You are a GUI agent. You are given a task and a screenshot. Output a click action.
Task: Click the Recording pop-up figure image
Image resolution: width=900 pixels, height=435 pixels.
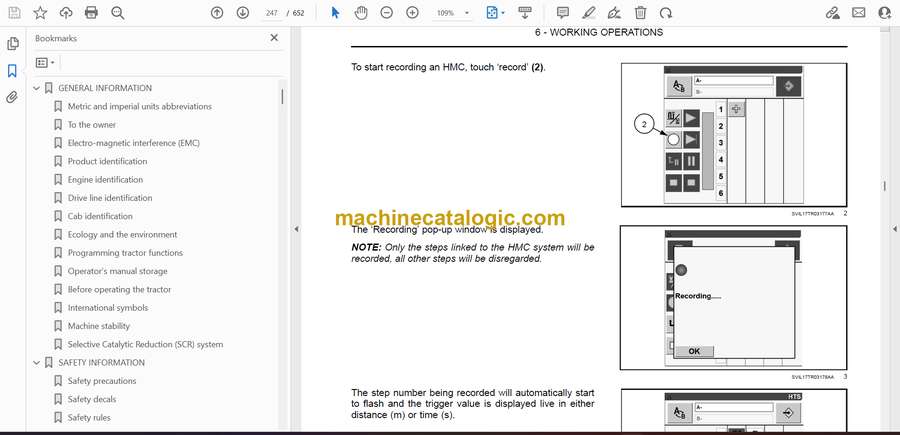pos(733,297)
